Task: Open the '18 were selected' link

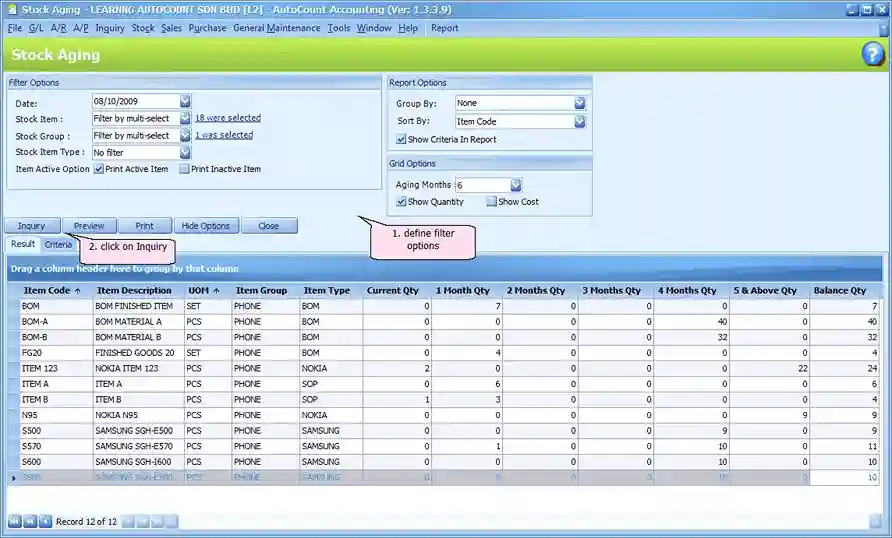Action: pyautogui.click(x=228, y=118)
